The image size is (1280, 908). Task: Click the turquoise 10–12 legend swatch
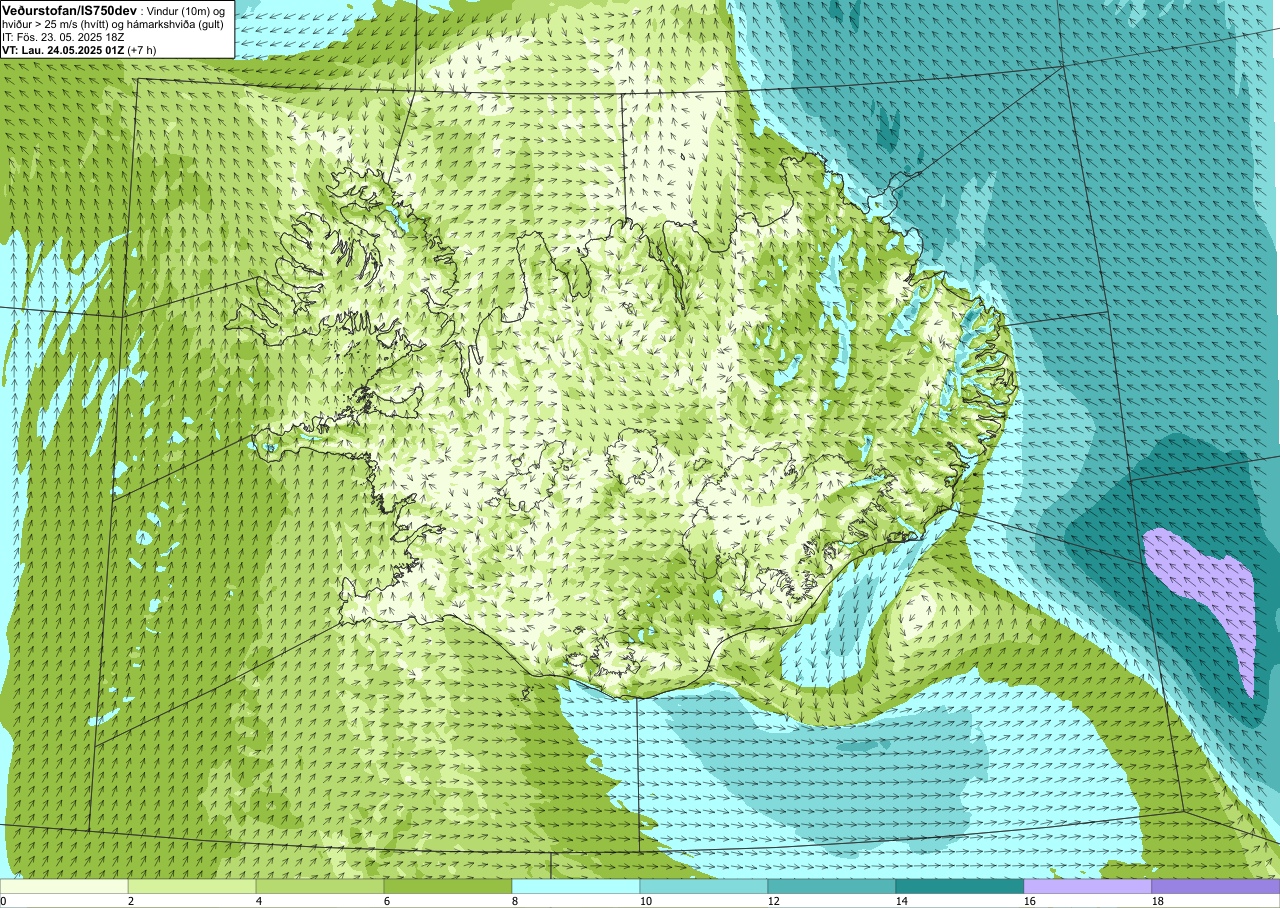pyautogui.click(x=704, y=886)
